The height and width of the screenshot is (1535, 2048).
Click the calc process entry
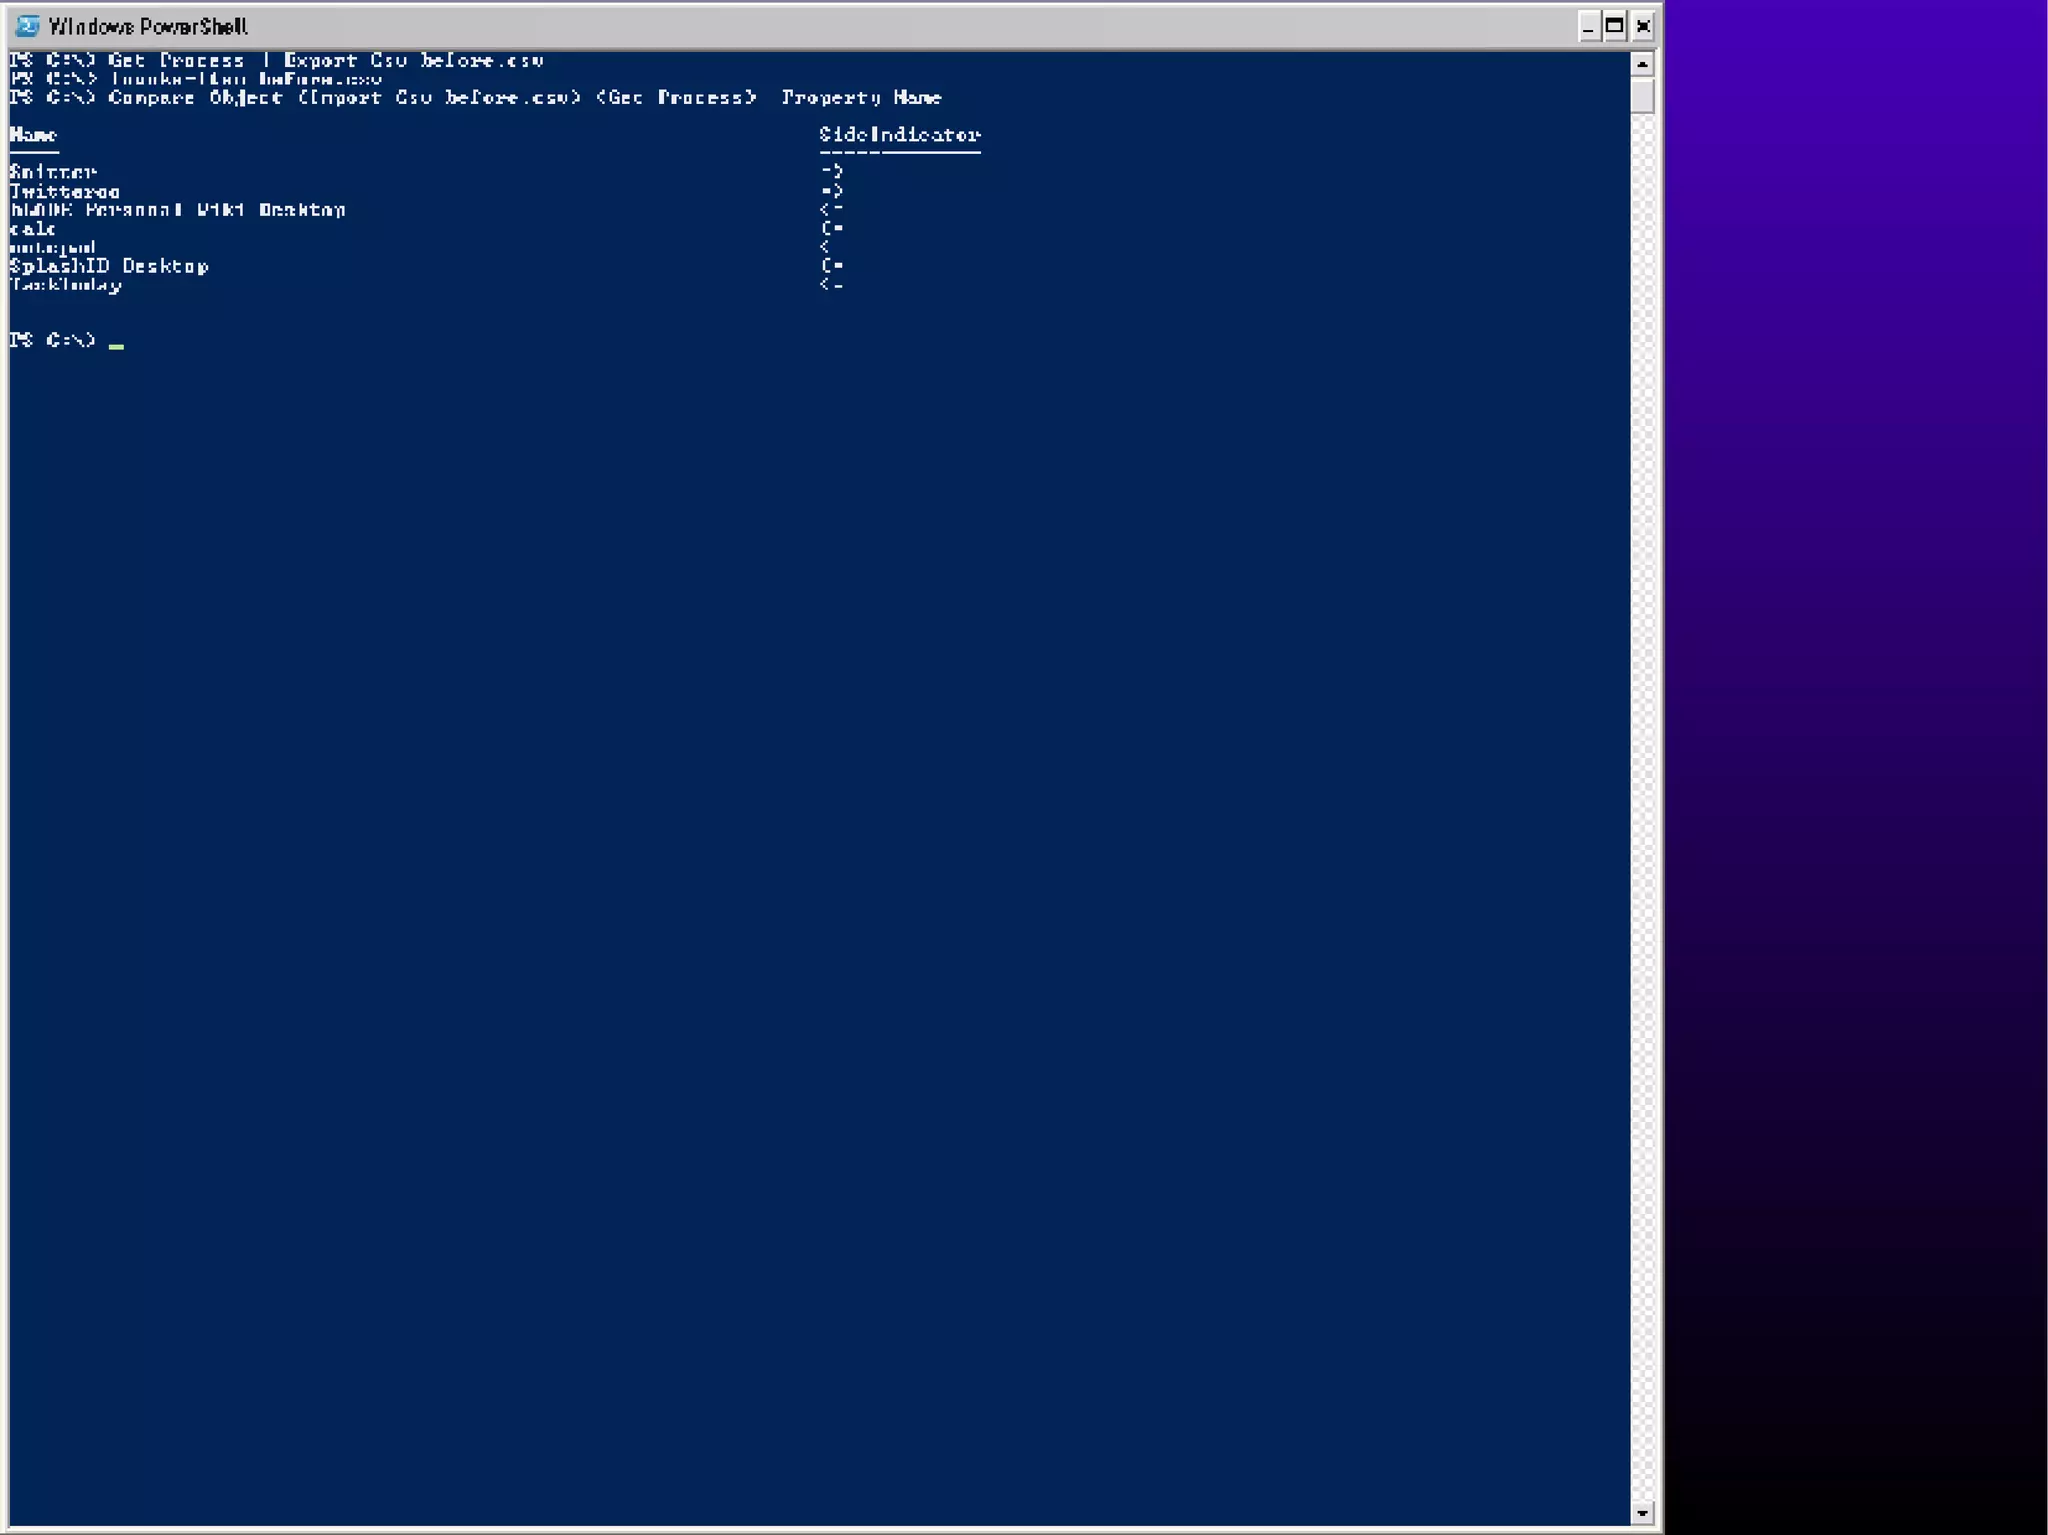33,229
